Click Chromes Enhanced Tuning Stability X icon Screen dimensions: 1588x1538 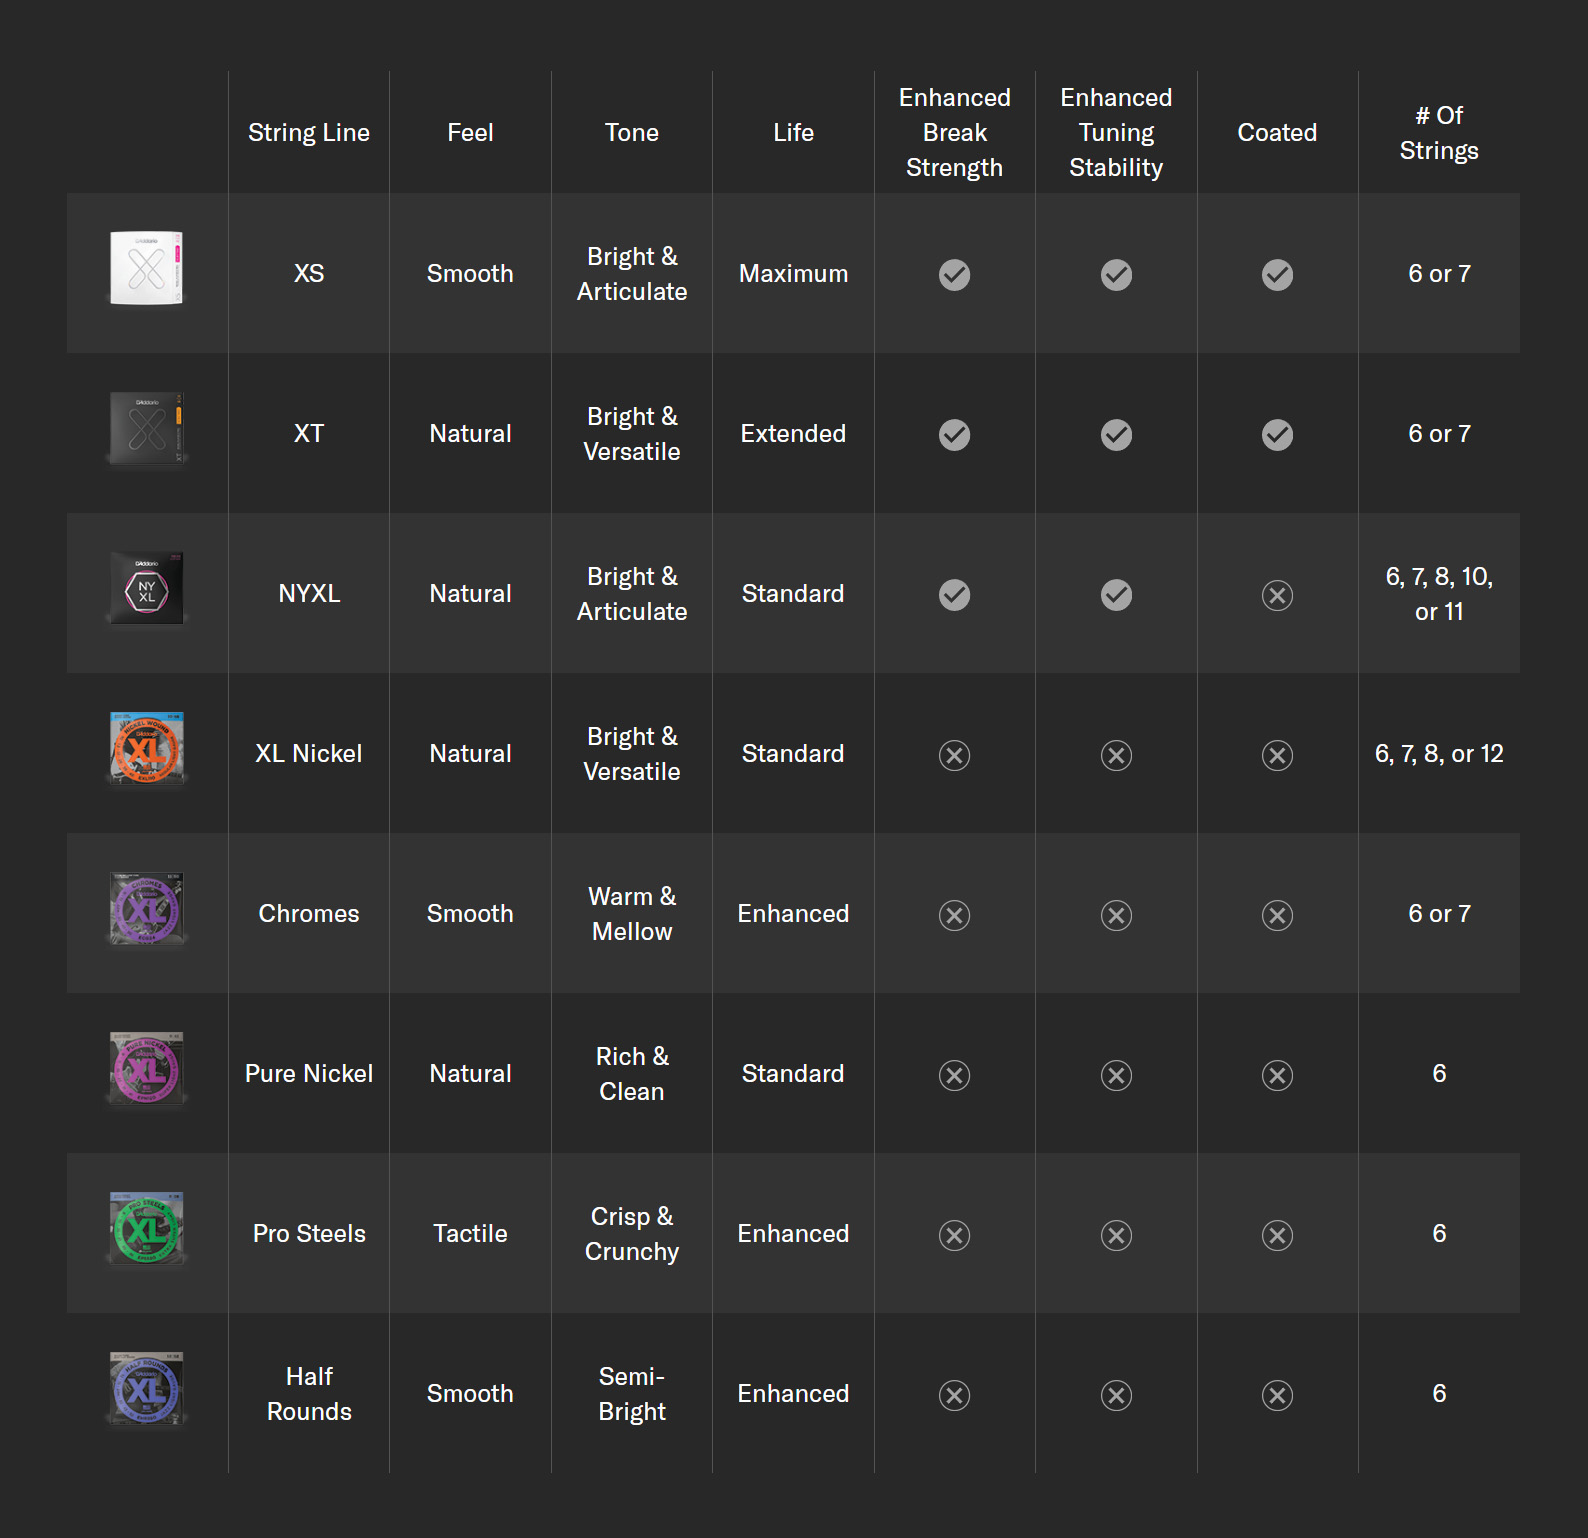point(1116,916)
